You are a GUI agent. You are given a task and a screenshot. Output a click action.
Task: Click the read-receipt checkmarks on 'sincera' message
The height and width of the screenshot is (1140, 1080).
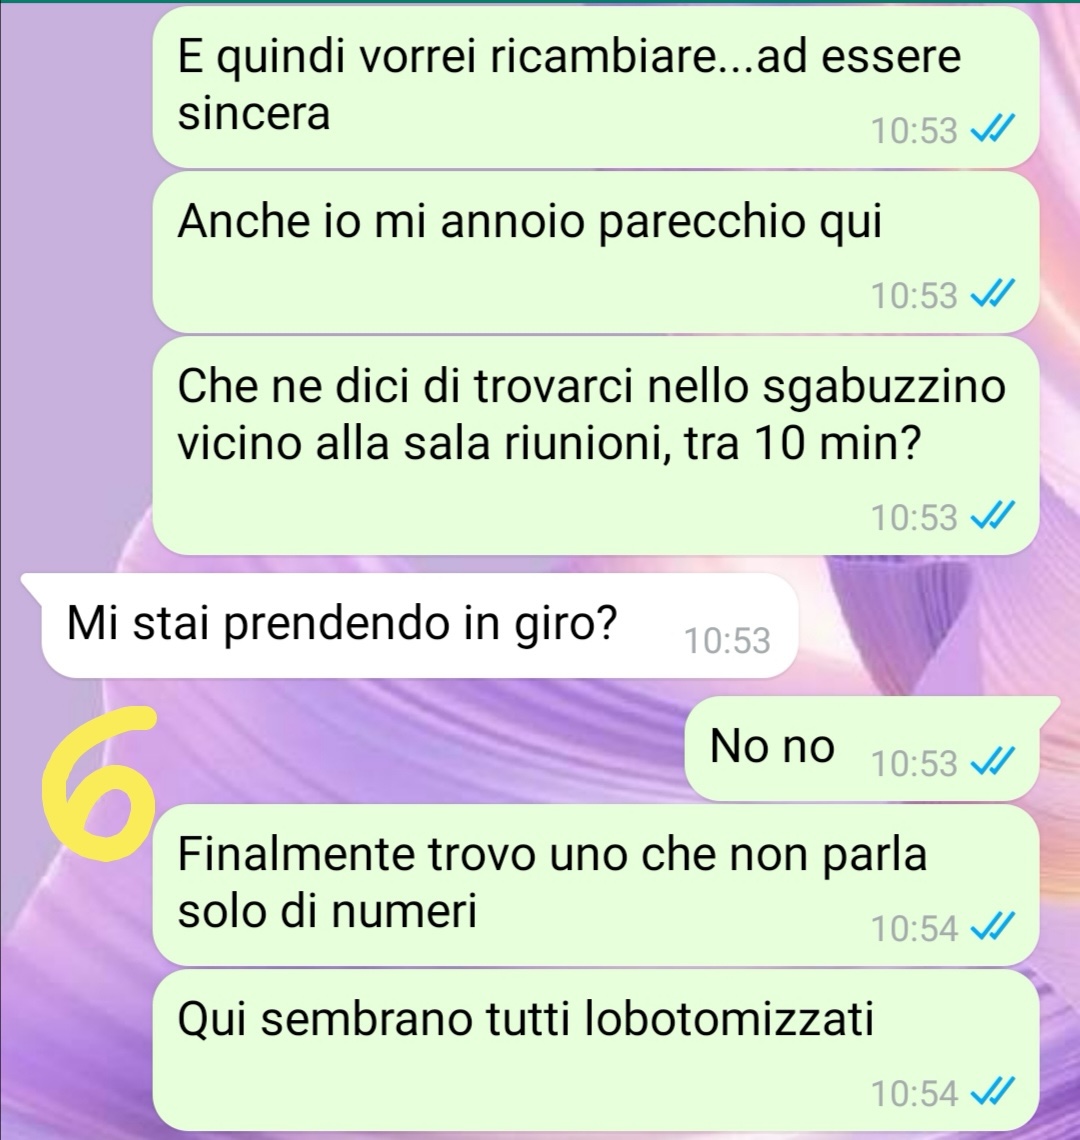pyautogui.click(x=992, y=131)
